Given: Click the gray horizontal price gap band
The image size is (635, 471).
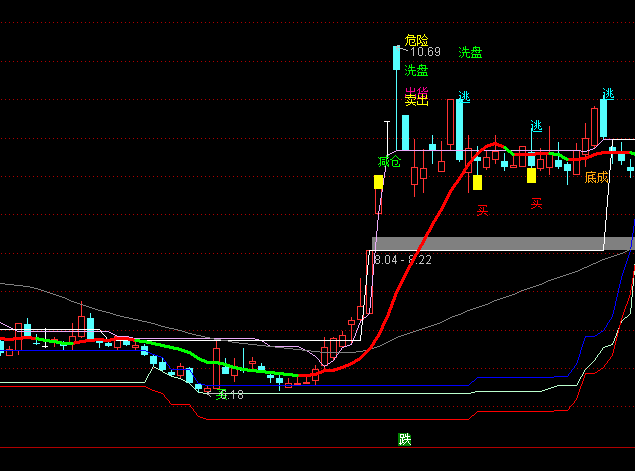Looking at the screenshot, I should (x=500, y=243).
